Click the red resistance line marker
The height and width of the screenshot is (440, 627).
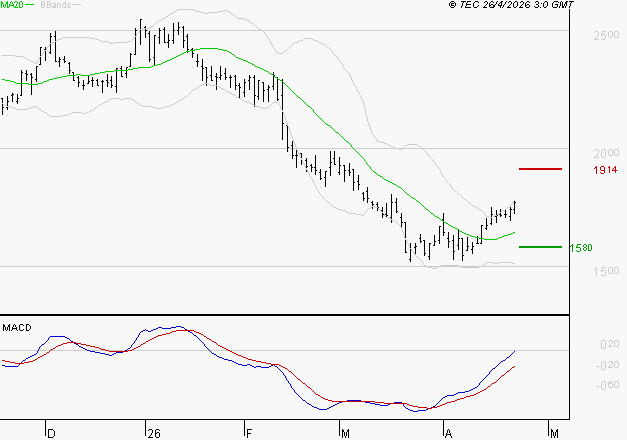(x=540, y=169)
